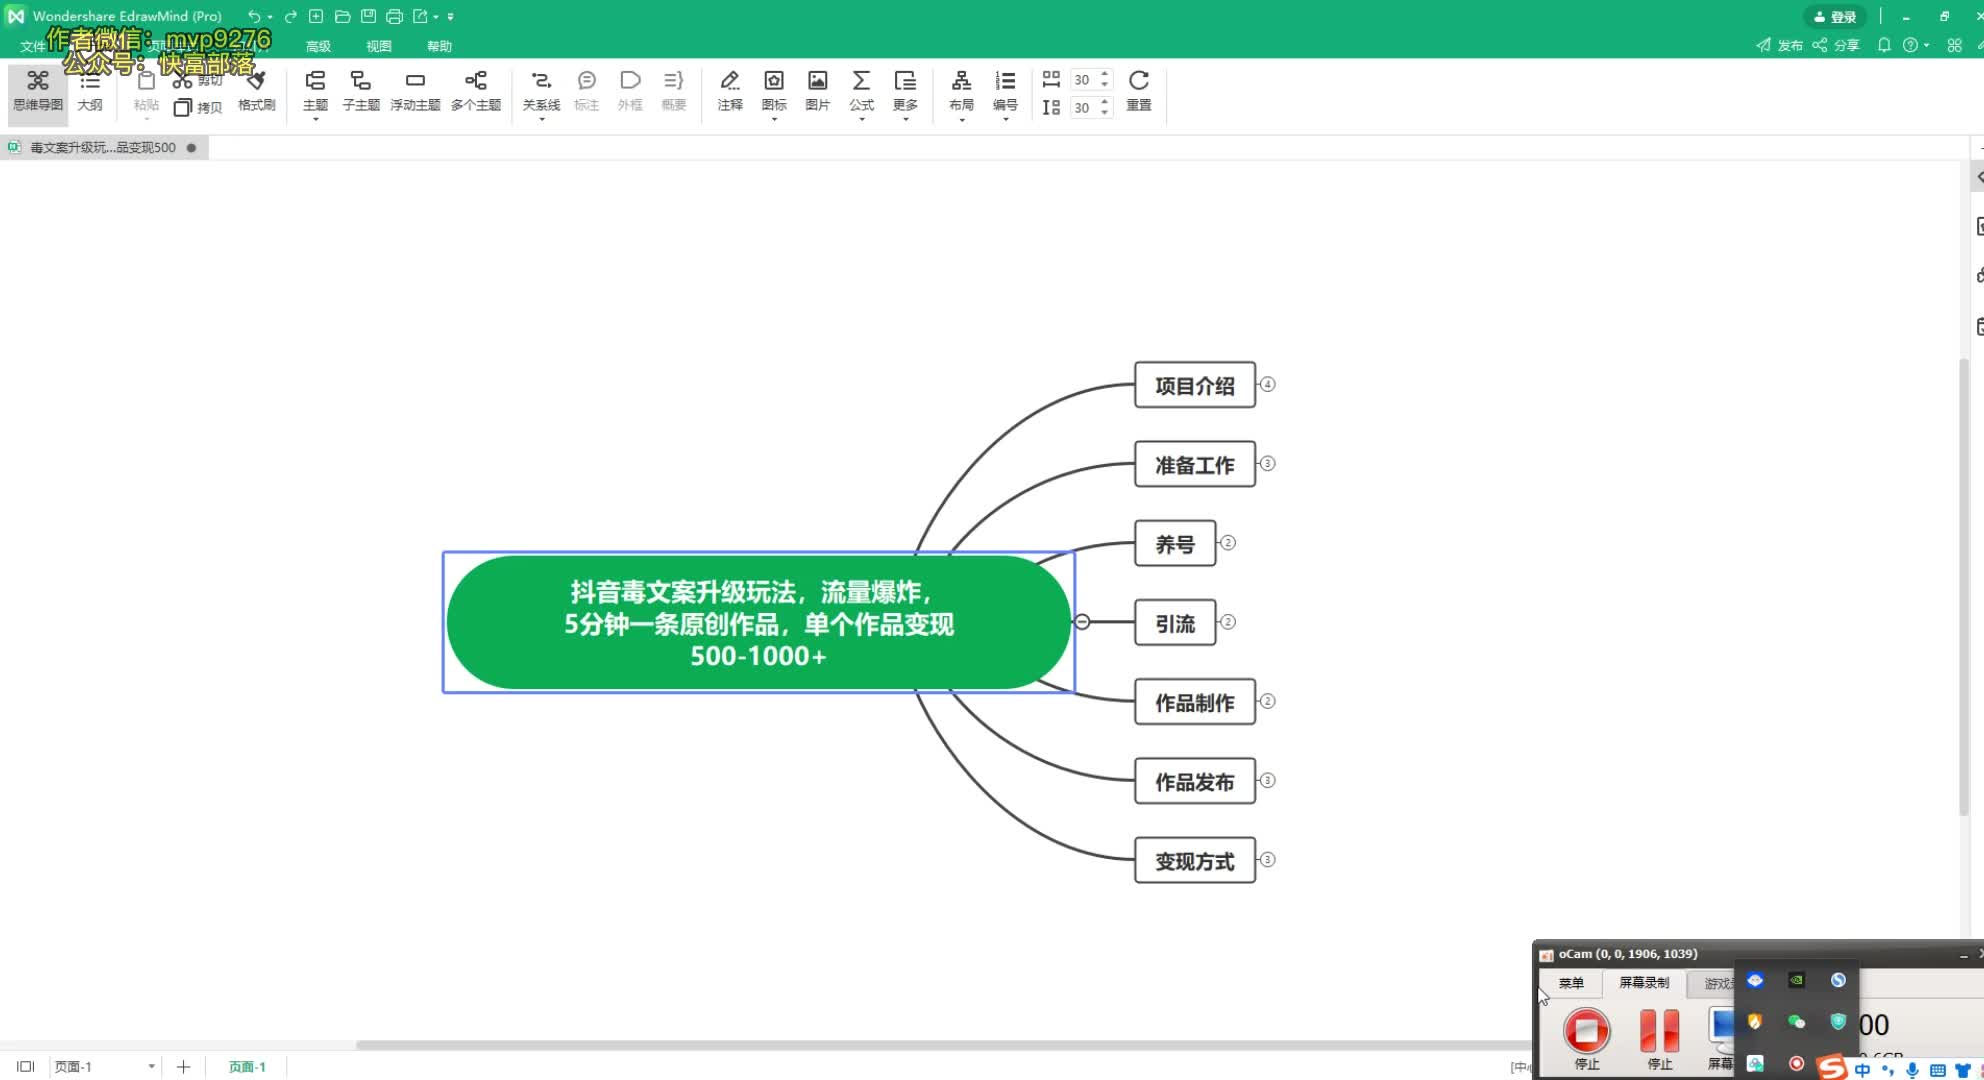Expand the 引流 node children
The width and height of the screenshot is (1984, 1080).
point(1228,622)
